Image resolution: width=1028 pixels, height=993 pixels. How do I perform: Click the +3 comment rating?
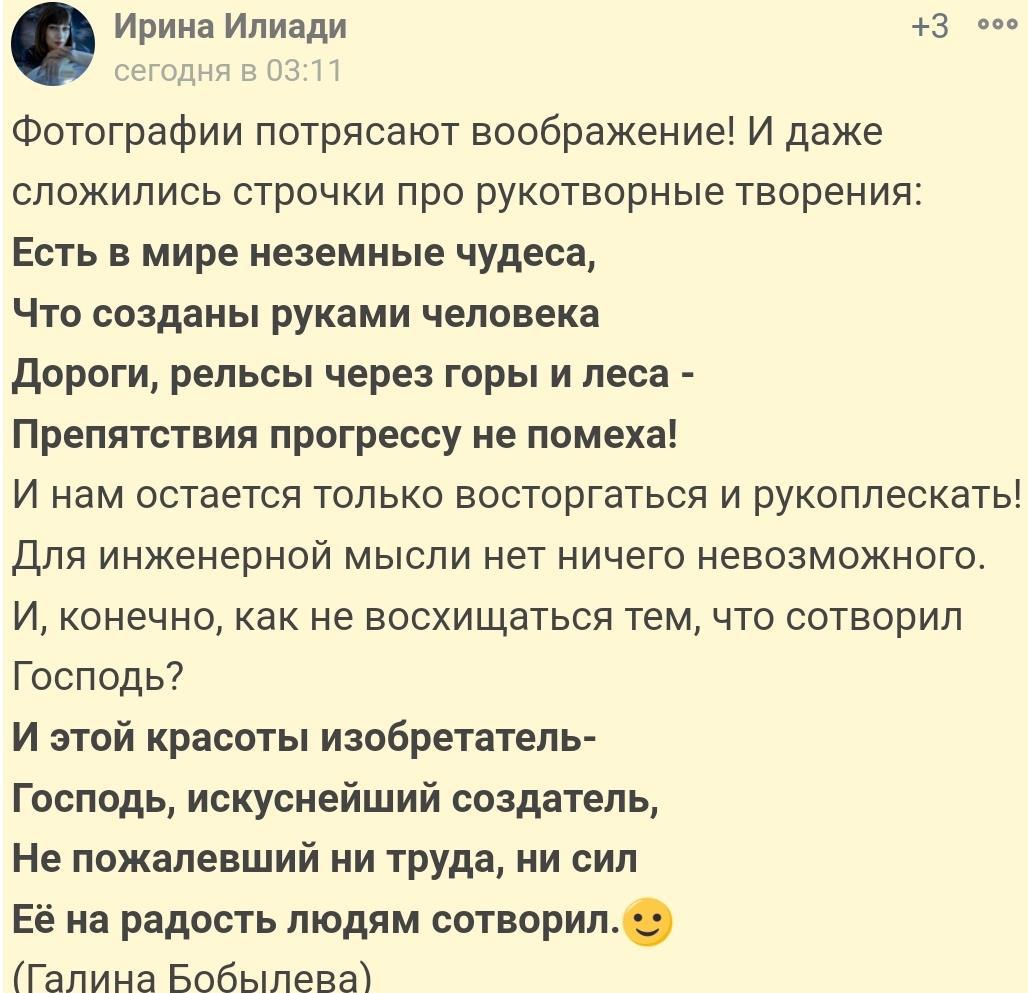click(930, 27)
